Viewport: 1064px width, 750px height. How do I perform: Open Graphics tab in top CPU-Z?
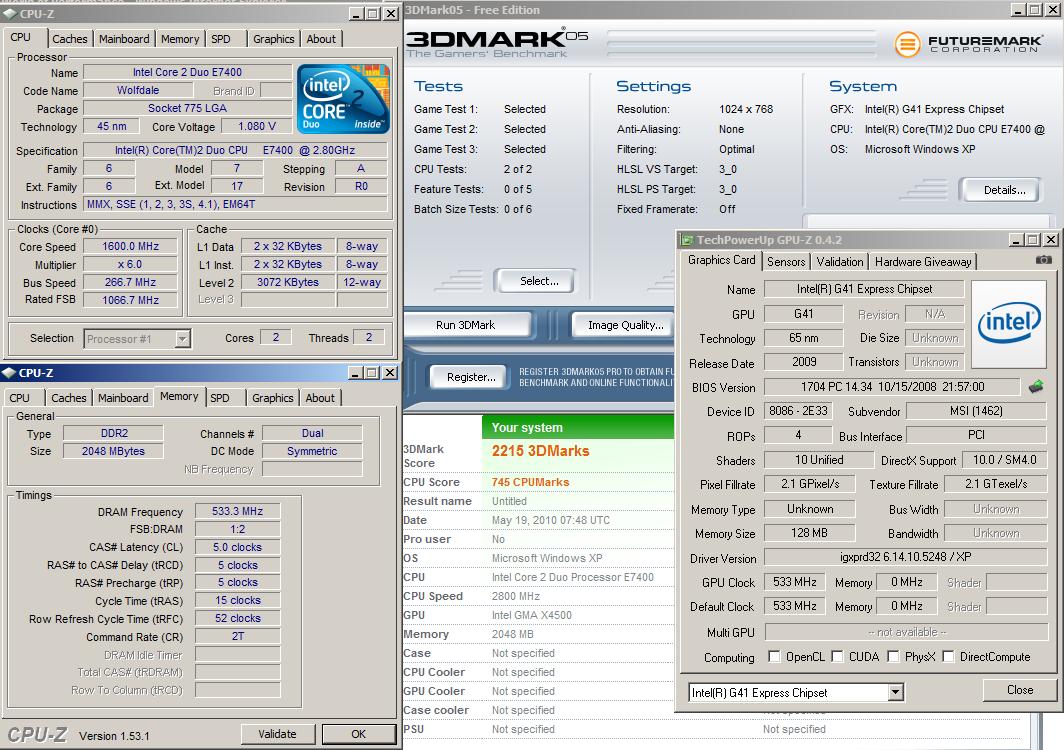point(273,39)
